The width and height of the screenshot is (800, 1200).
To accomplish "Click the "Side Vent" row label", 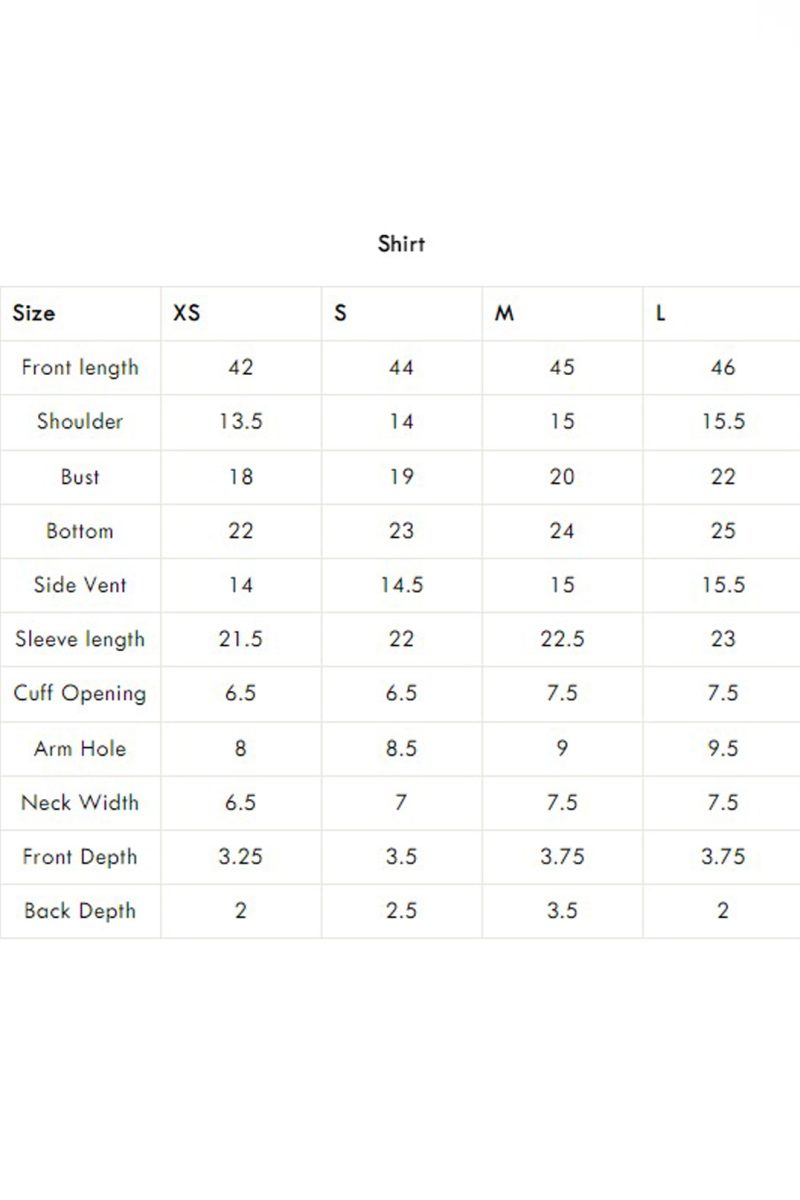I will pyautogui.click(x=80, y=584).
